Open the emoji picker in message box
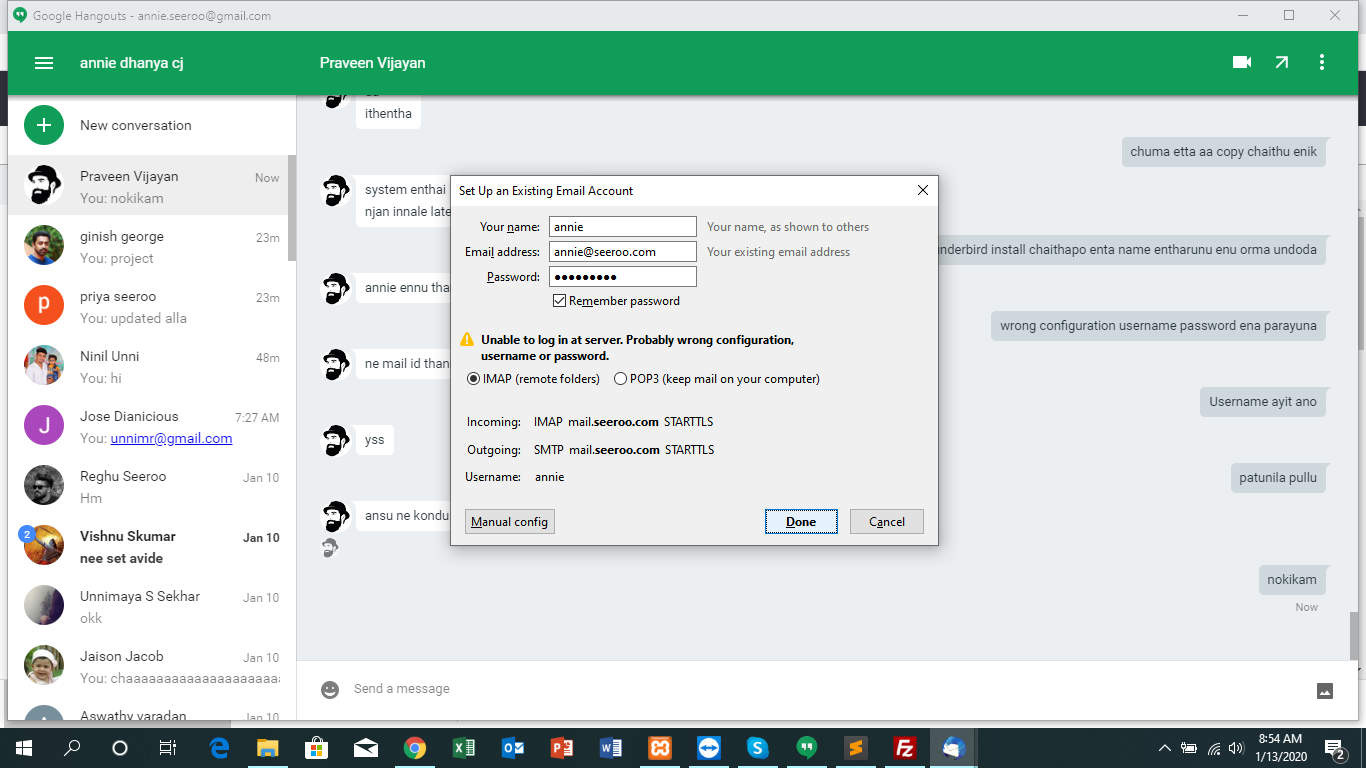Screen dimensions: 1366x768 coord(330,689)
